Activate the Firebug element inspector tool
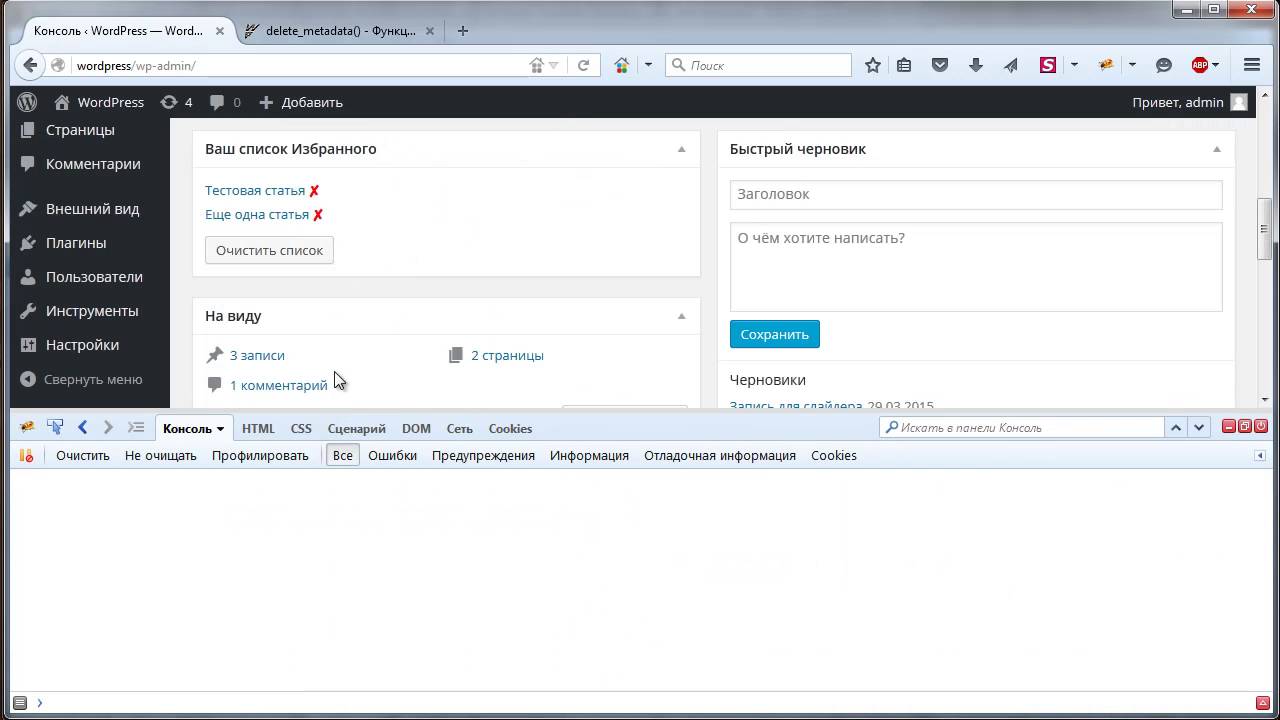 pos(55,427)
